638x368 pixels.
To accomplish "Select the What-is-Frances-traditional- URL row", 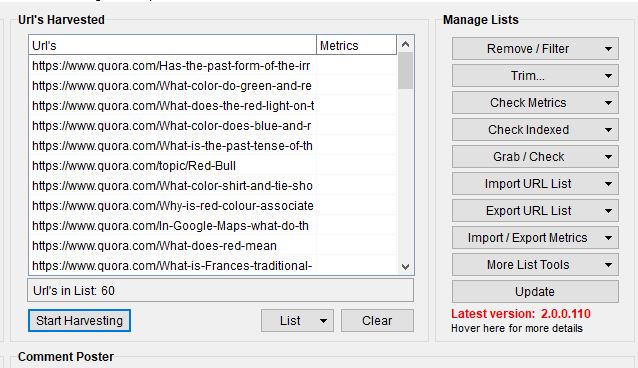I will point(212,265).
